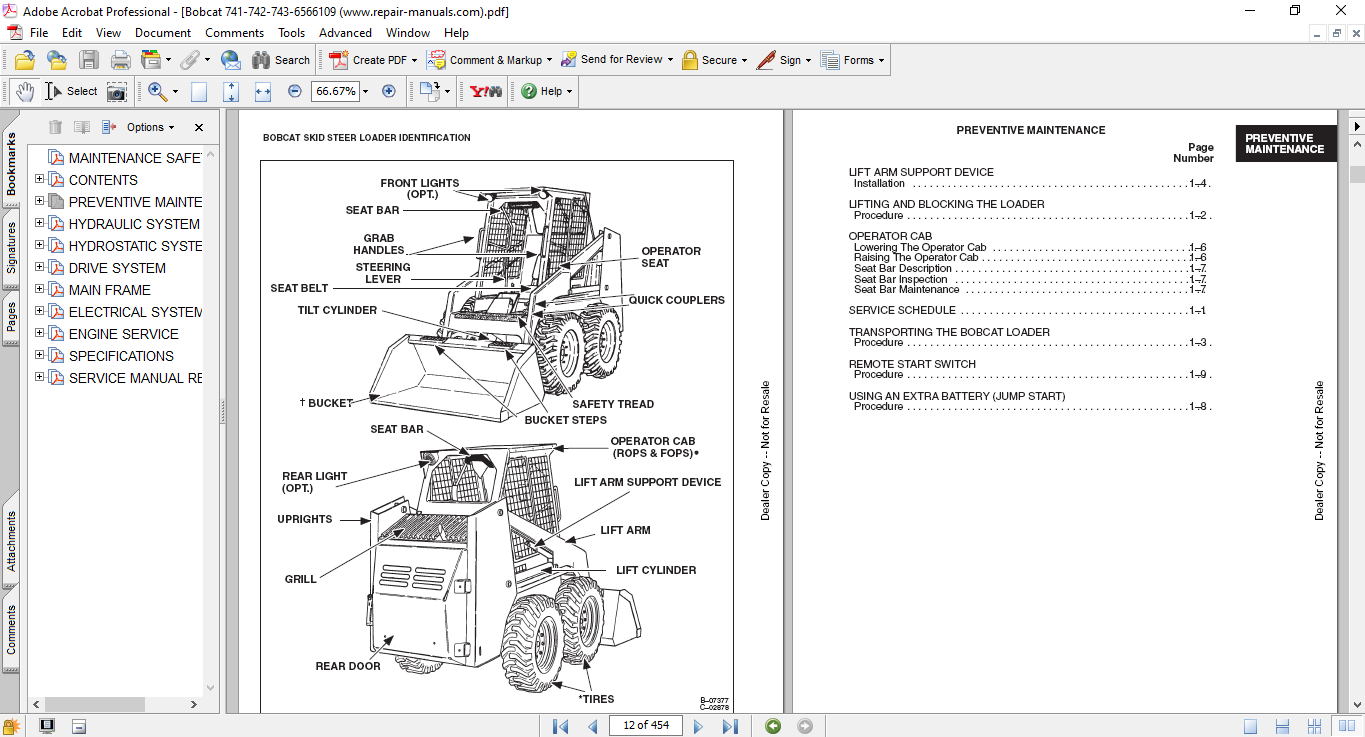Click the Zoom Out minus icon

tap(295, 91)
